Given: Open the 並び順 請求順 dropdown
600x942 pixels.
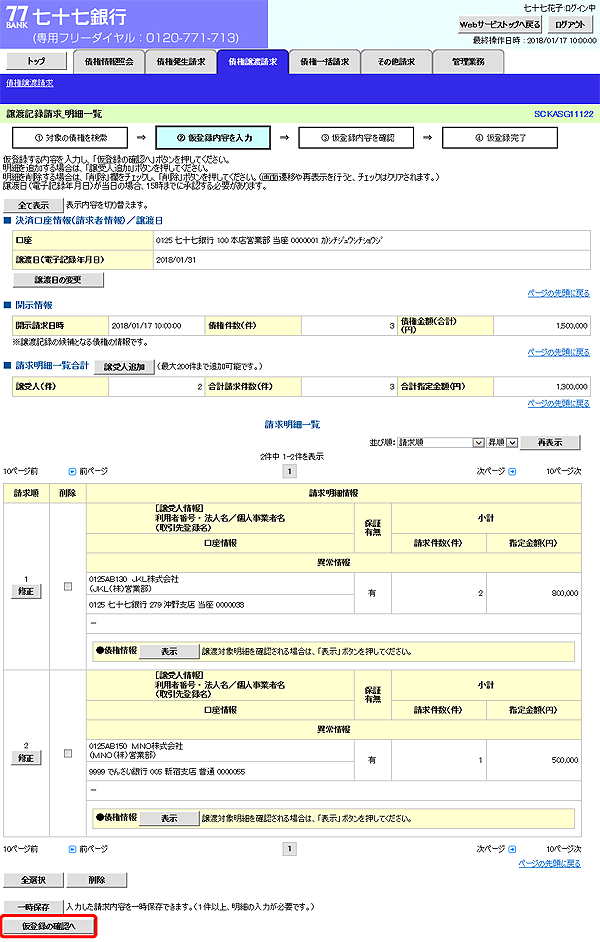Looking at the screenshot, I should coord(441,442).
